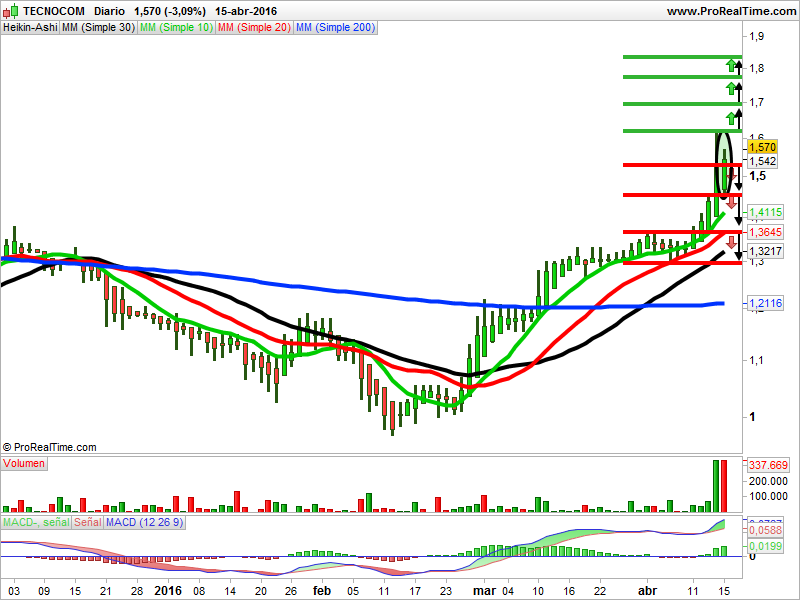800x600 pixels.
Task: Click the yellow 1,570 current price tag
Action: (763, 147)
